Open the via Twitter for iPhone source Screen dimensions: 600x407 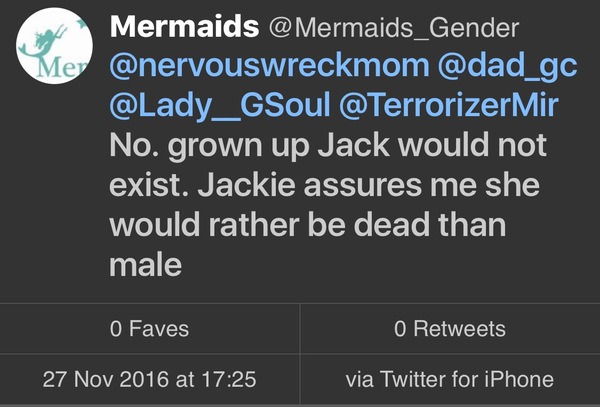[449, 380]
